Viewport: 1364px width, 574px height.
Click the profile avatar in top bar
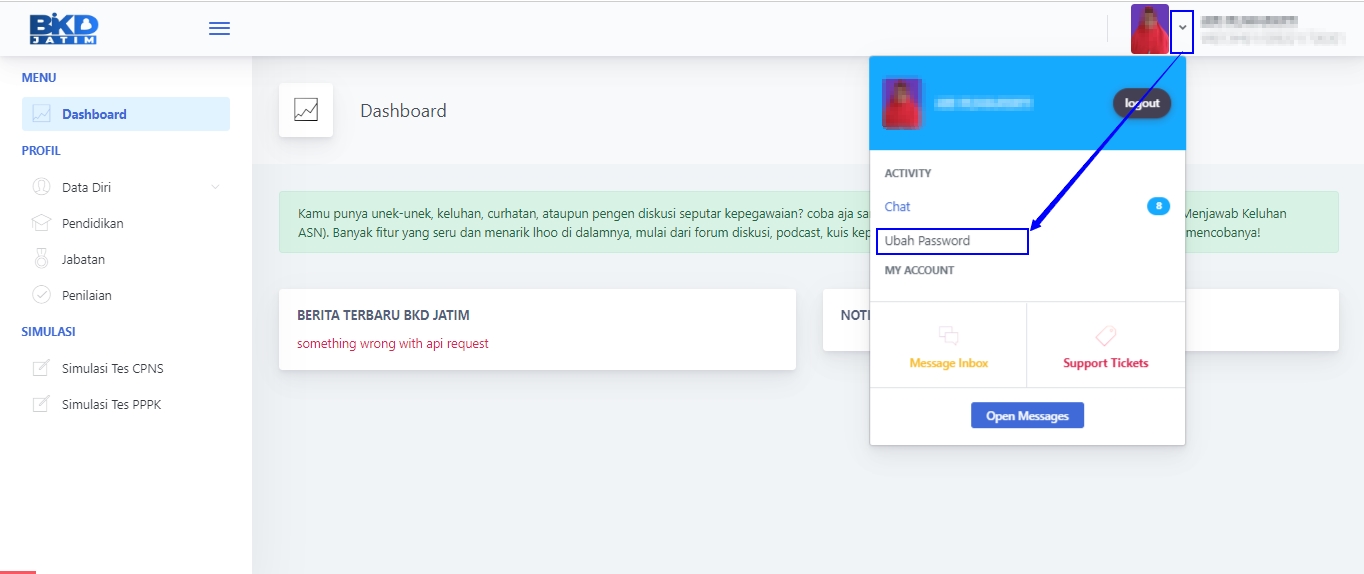pos(1149,29)
